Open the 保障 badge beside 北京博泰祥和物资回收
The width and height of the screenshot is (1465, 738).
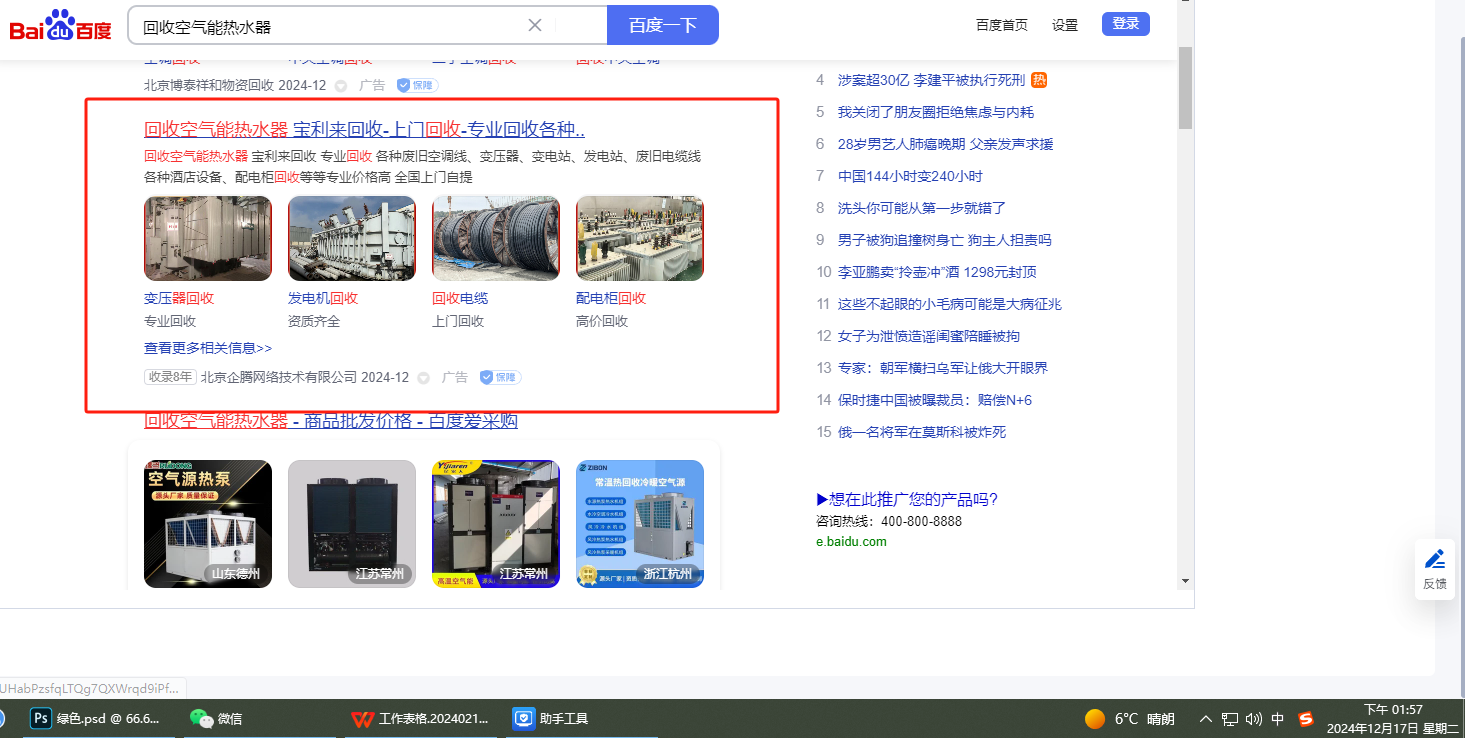pos(417,86)
